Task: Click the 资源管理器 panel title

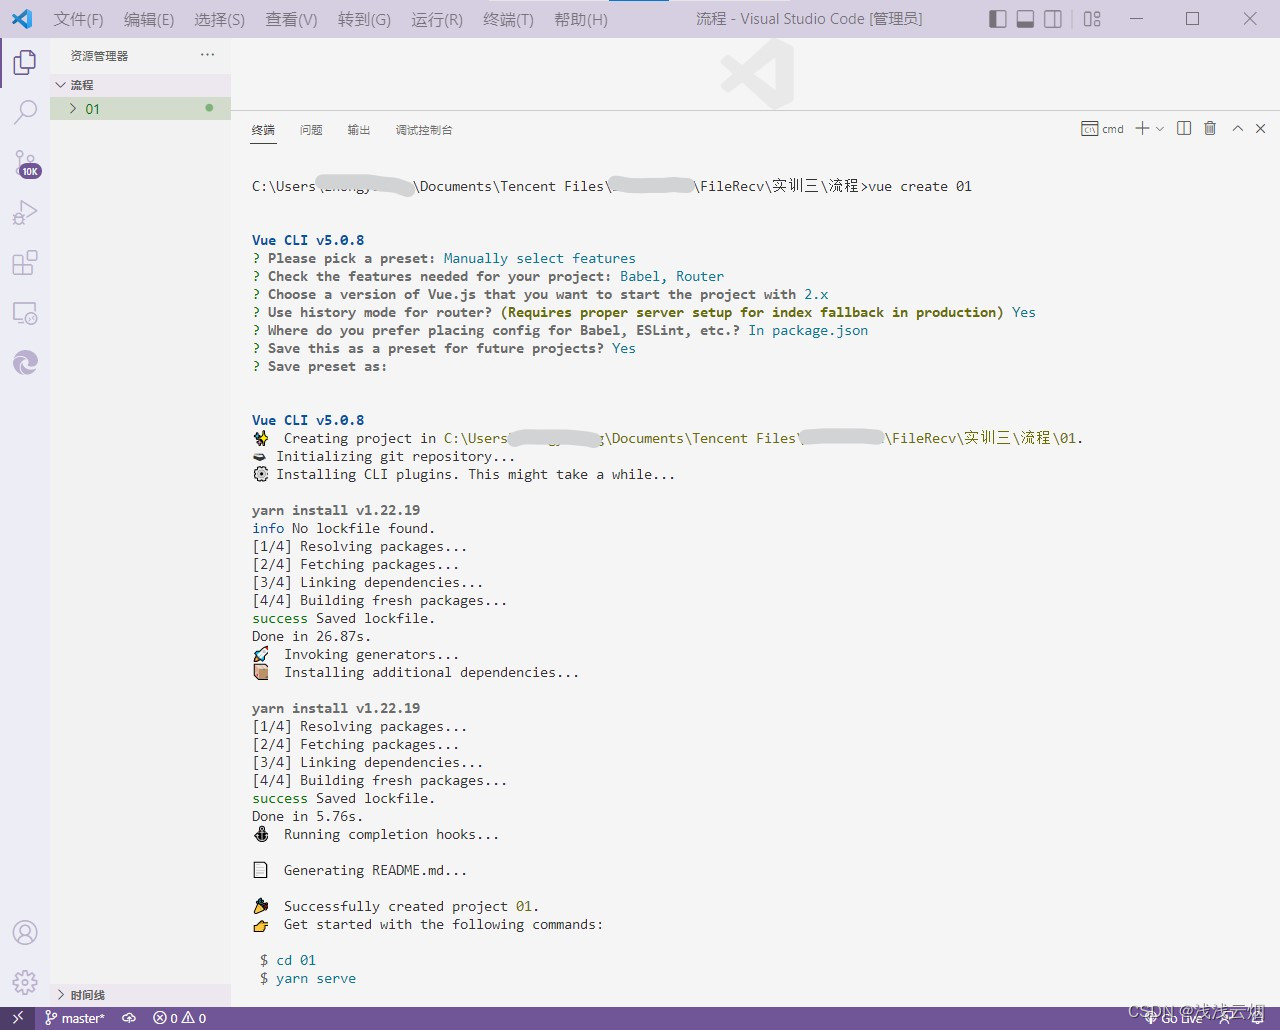Action: coord(99,56)
